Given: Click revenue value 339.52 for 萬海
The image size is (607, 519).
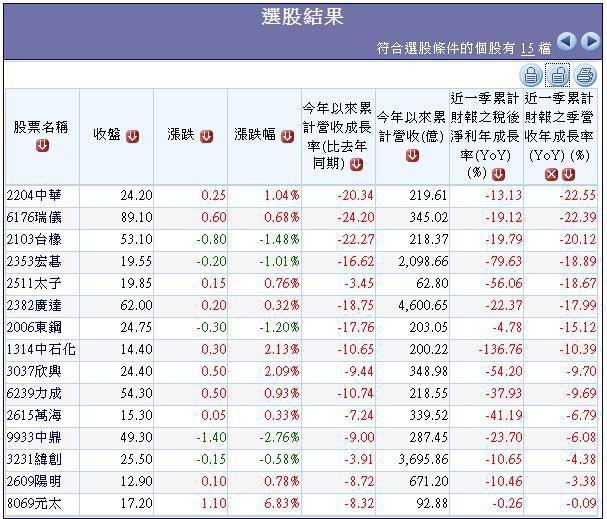Looking at the screenshot, I should tap(429, 416).
